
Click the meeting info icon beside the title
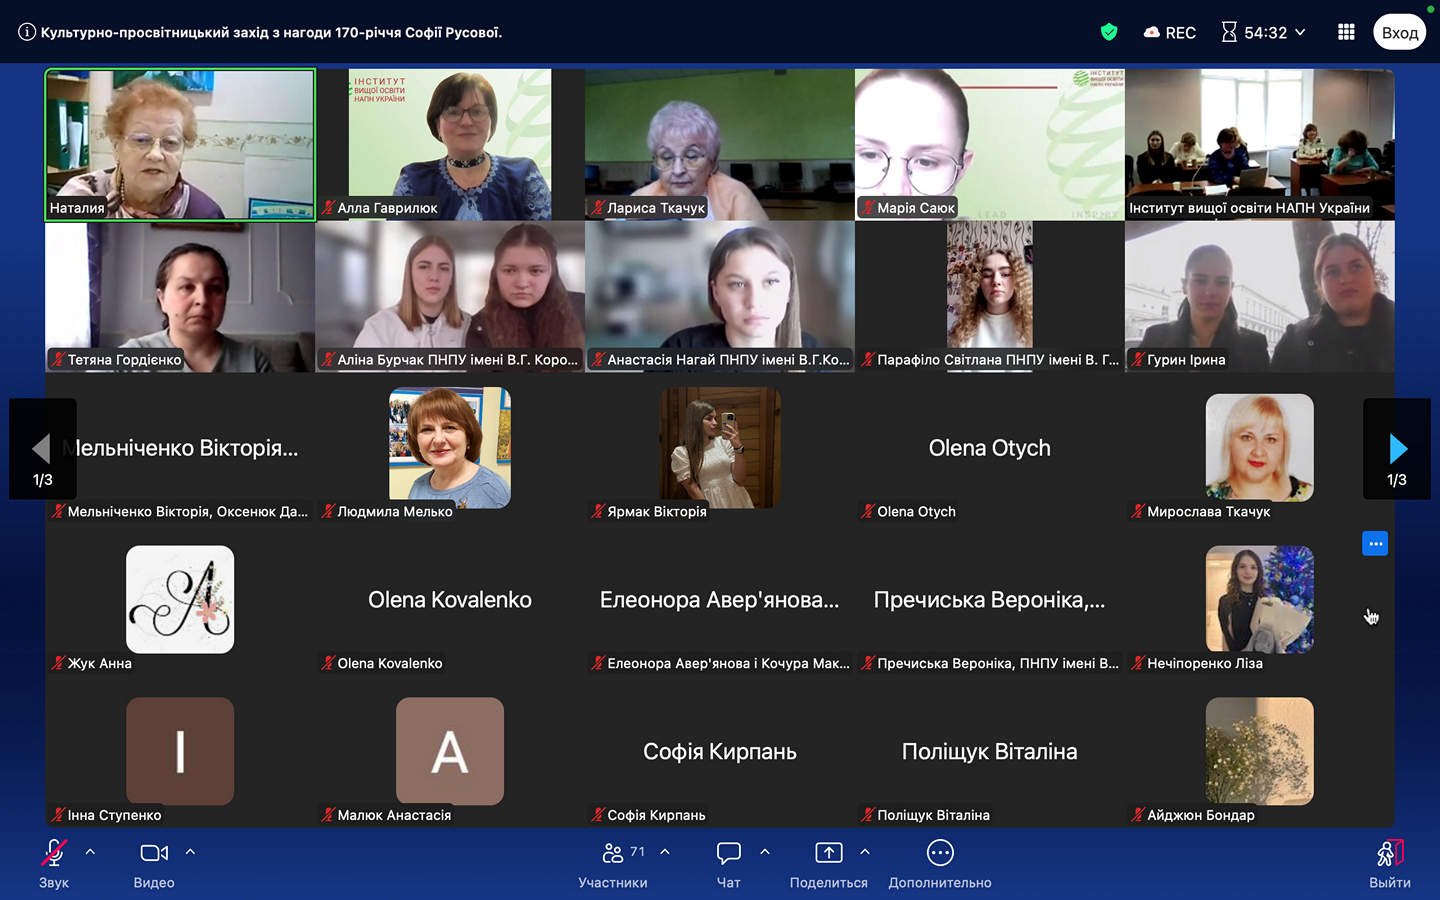tap(27, 32)
